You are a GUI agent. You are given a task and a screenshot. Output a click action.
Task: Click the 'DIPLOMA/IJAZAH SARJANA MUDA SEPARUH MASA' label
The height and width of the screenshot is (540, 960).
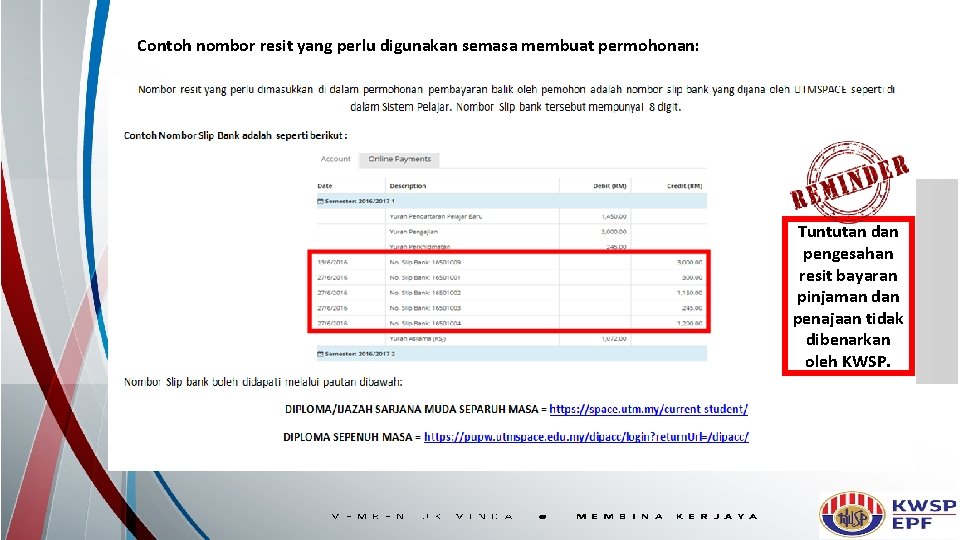coord(411,409)
